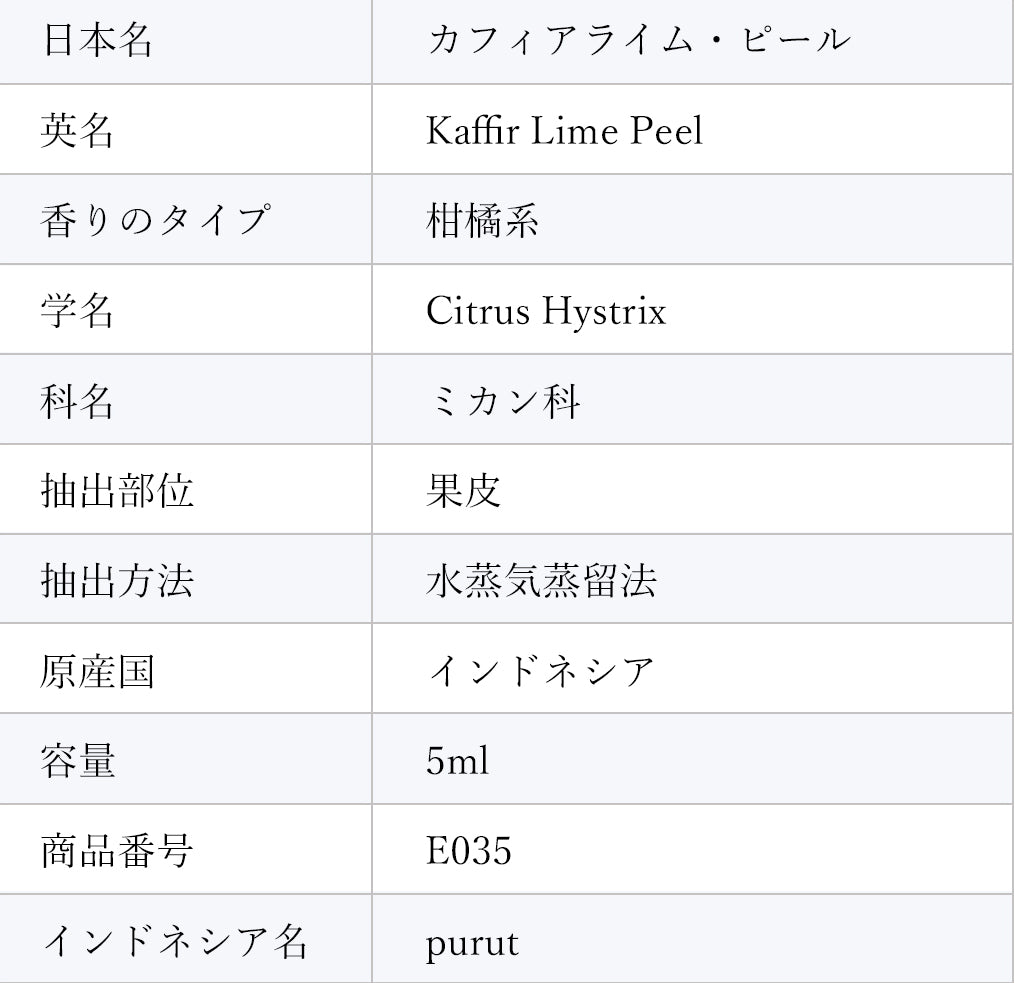Select the 水蒸気蒸留法 extraction method text
Viewport: 1015px width, 983px height.
click(x=541, y=580)
